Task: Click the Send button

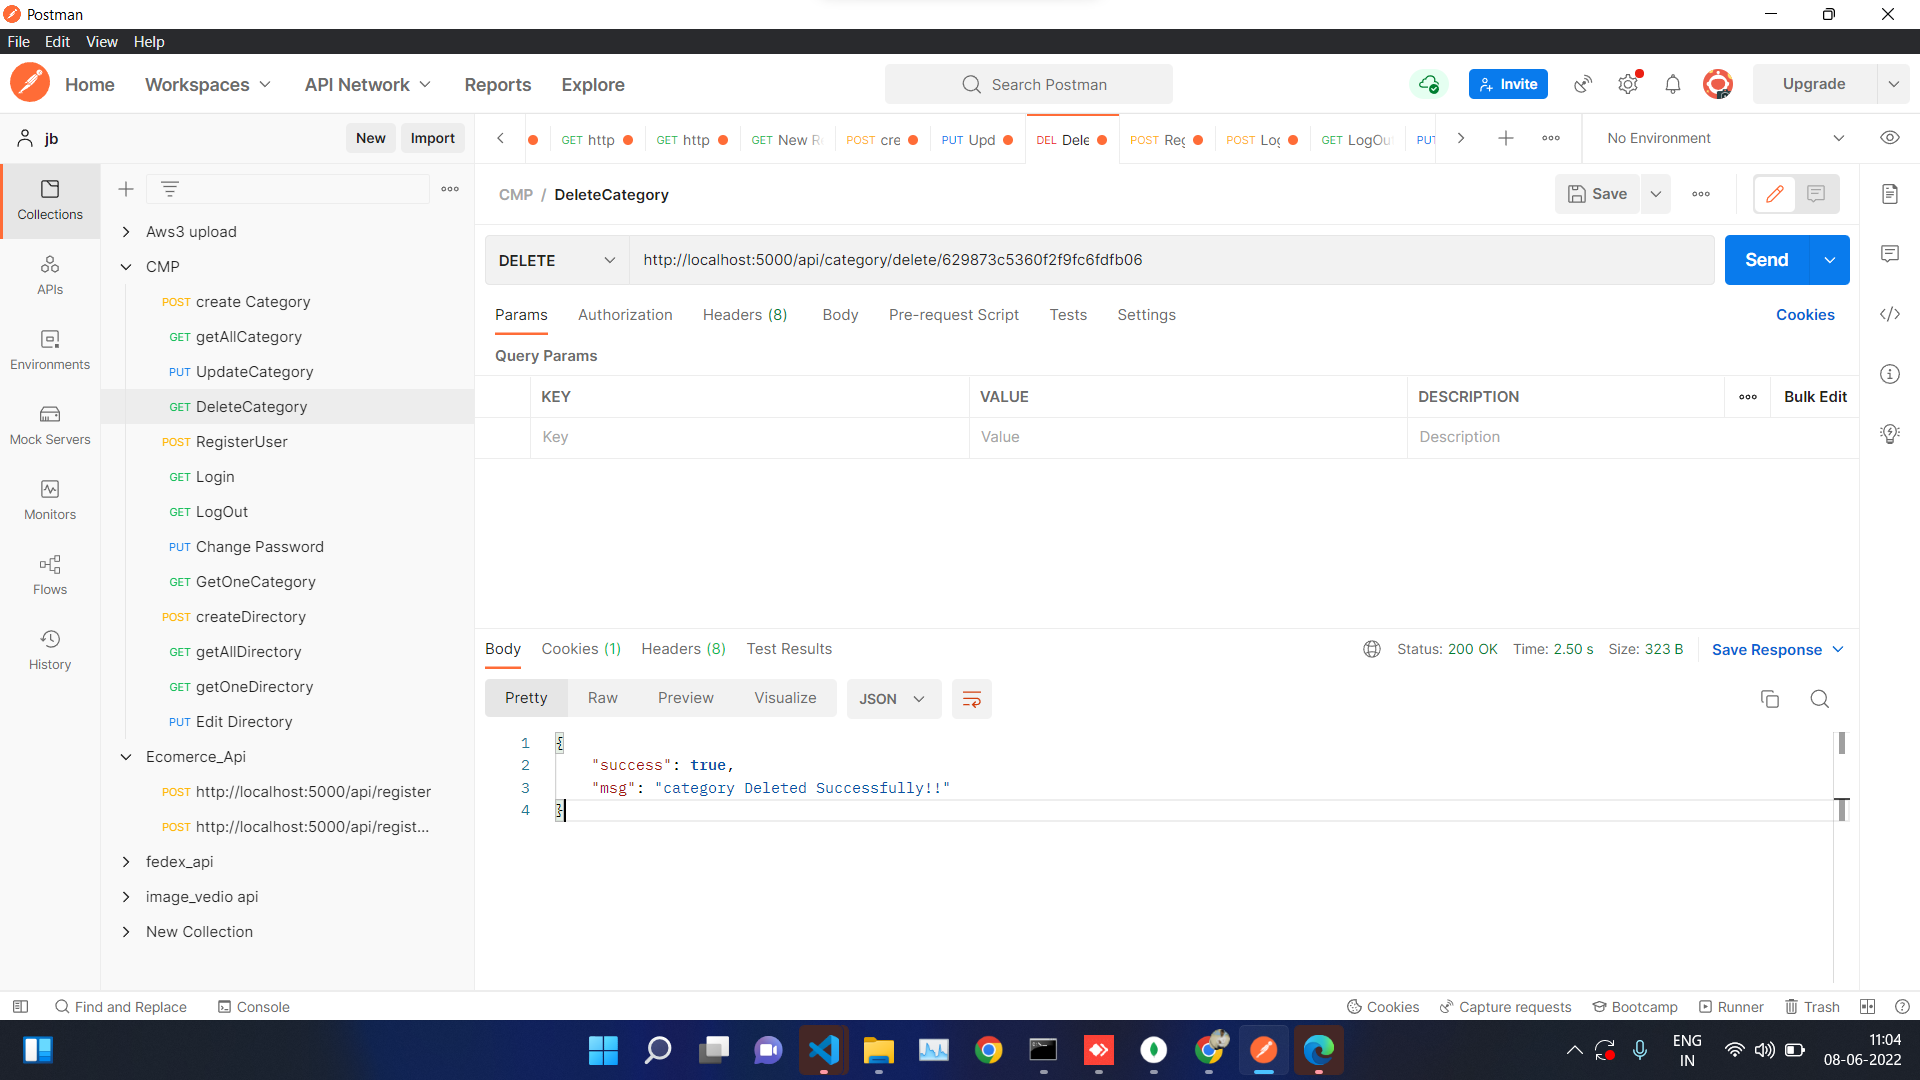Action: (1767, 260)
